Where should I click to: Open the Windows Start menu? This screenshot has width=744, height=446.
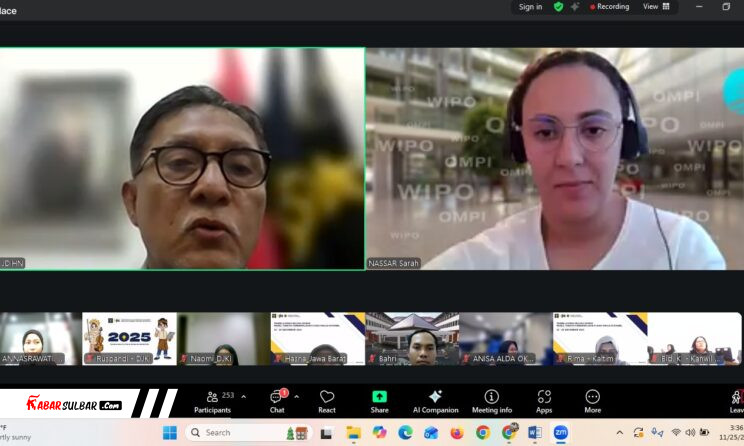tap(170, 433)
